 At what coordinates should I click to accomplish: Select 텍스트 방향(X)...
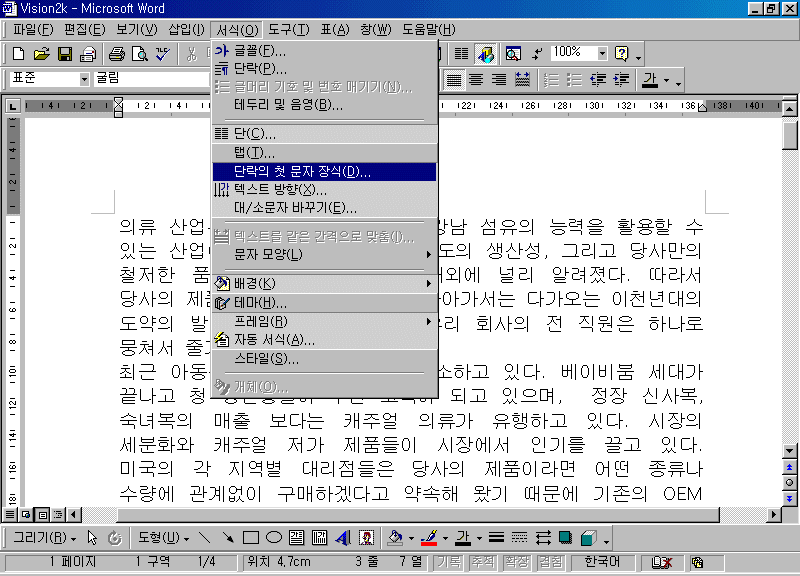click(324, 190)
